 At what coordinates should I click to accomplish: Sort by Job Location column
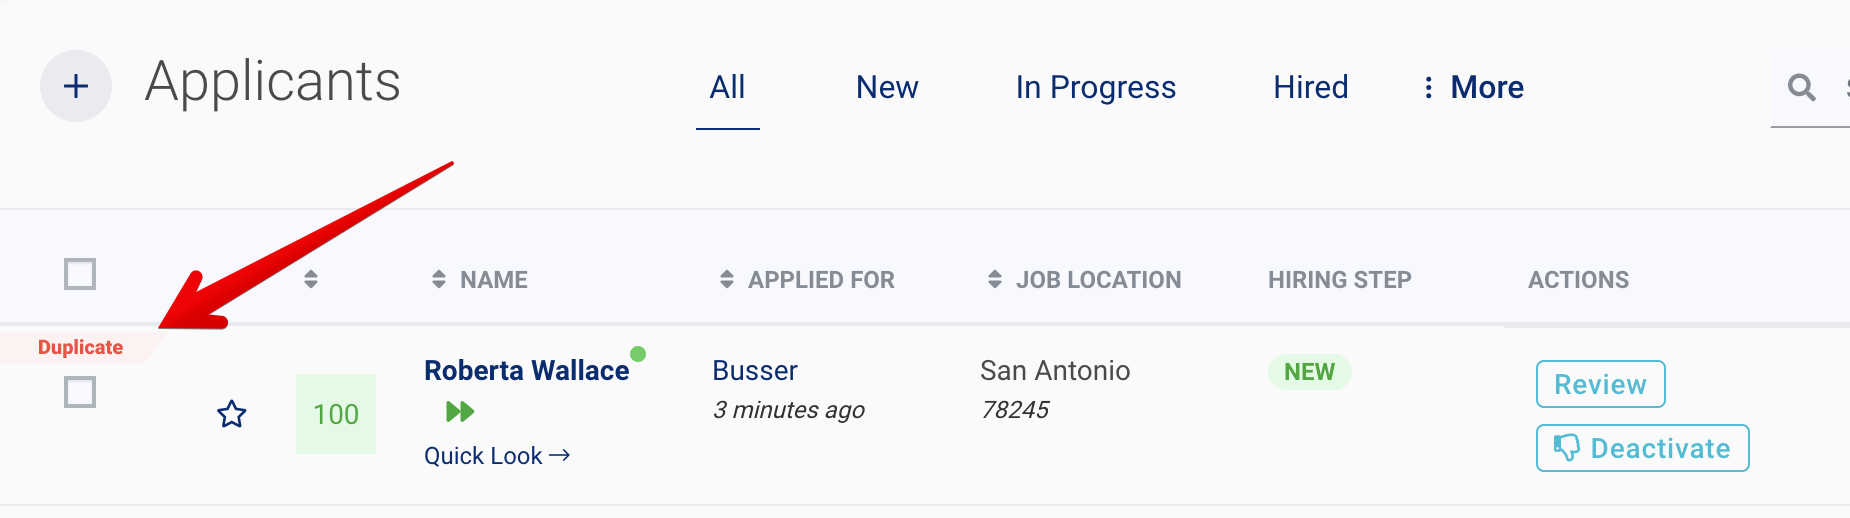[995, 280]
